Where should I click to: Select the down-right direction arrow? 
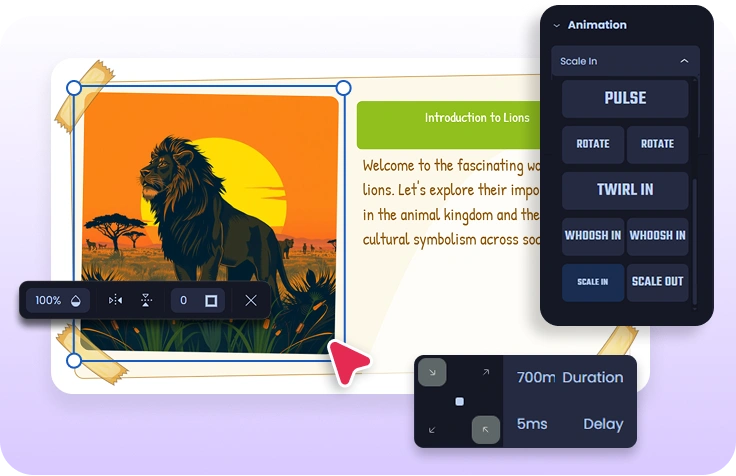click(432, 372)
